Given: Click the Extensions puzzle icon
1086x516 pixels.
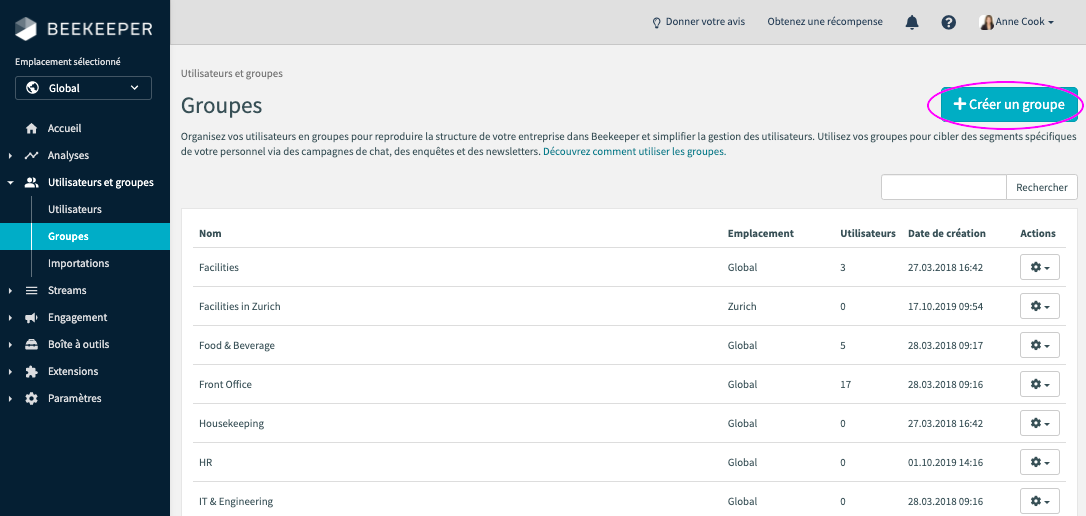Looking at the screenshot, I should click(x=31, y=372).
